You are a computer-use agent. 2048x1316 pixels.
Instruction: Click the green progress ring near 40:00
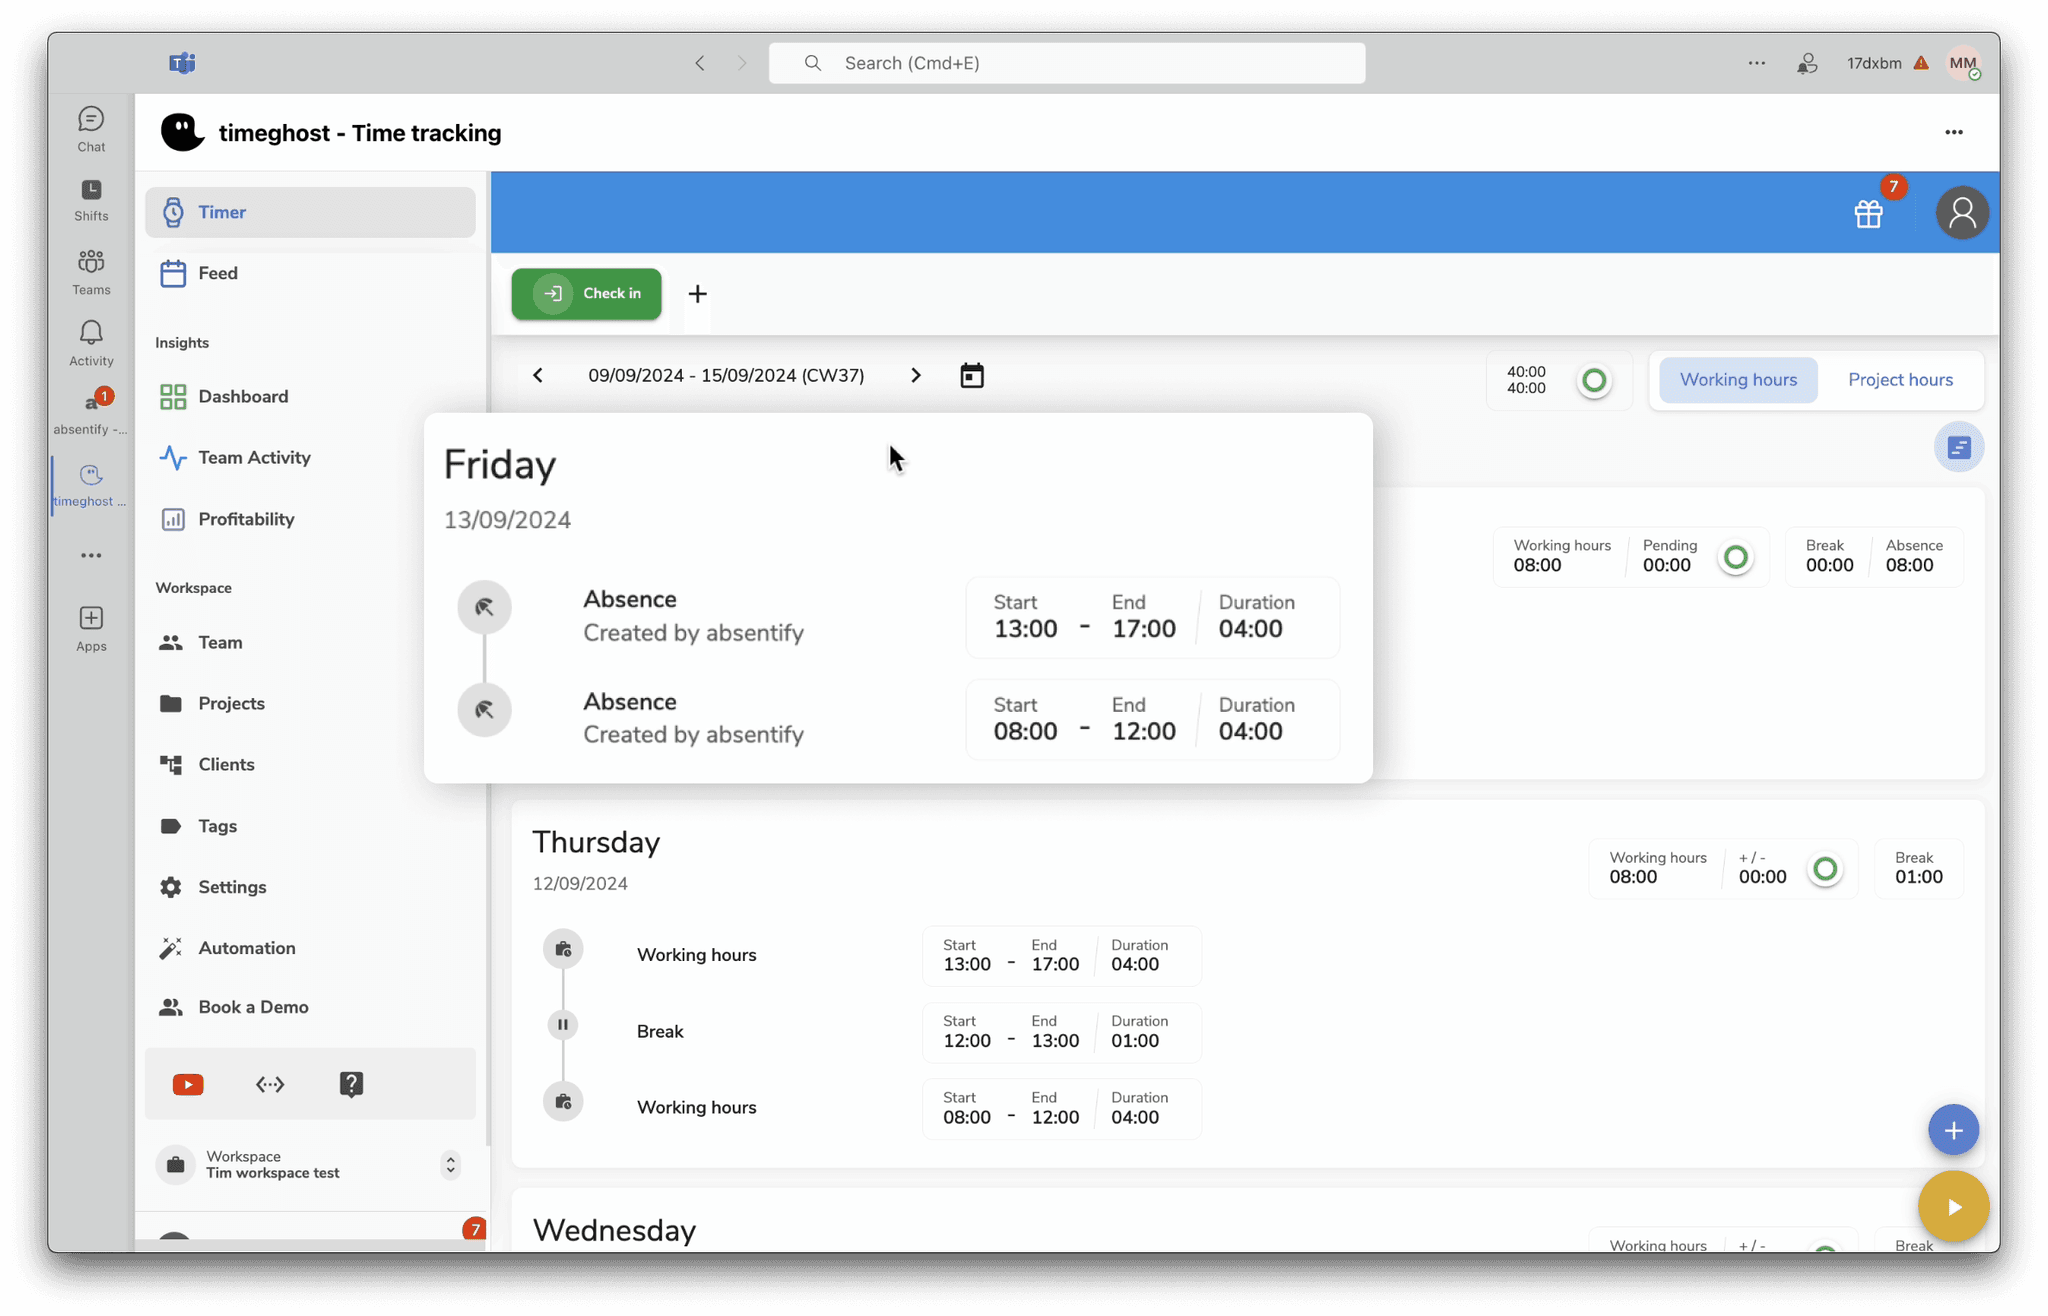tap(1595, 381)
